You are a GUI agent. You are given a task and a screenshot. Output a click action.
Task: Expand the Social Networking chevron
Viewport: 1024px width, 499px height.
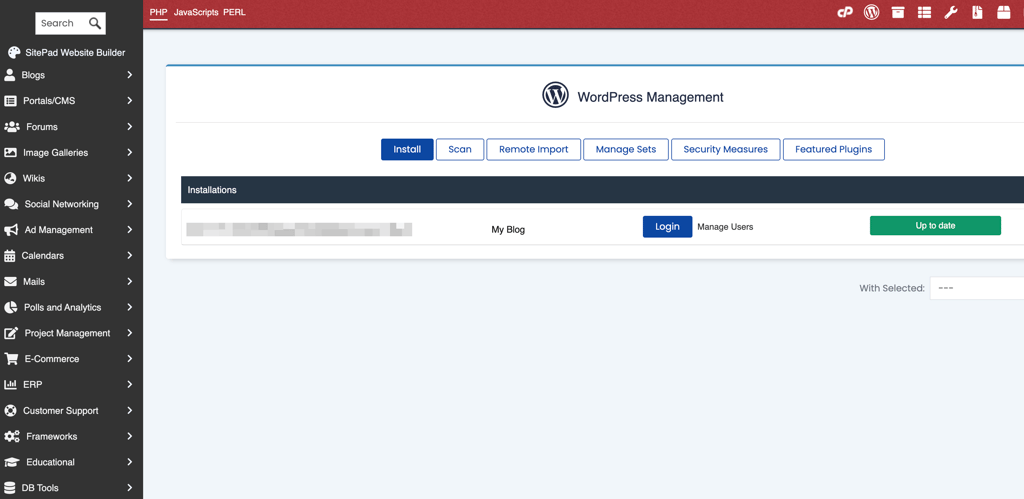click(129, 204)
